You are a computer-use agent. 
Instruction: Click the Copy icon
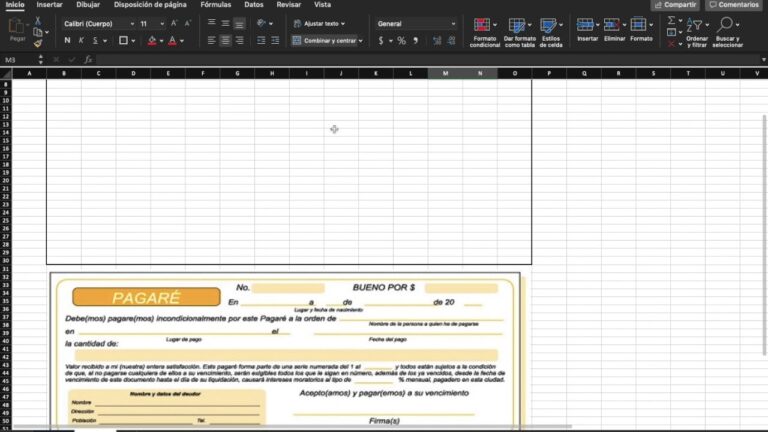pos(38,32)
